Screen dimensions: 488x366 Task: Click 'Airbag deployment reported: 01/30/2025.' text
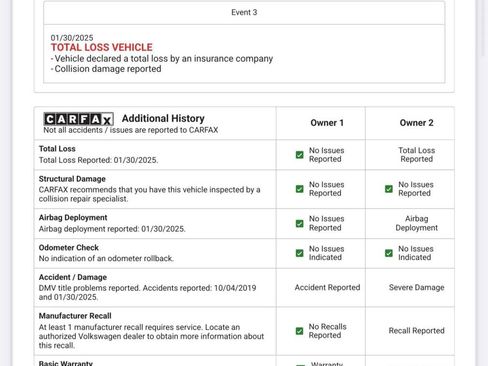click(x=112, y=229)
